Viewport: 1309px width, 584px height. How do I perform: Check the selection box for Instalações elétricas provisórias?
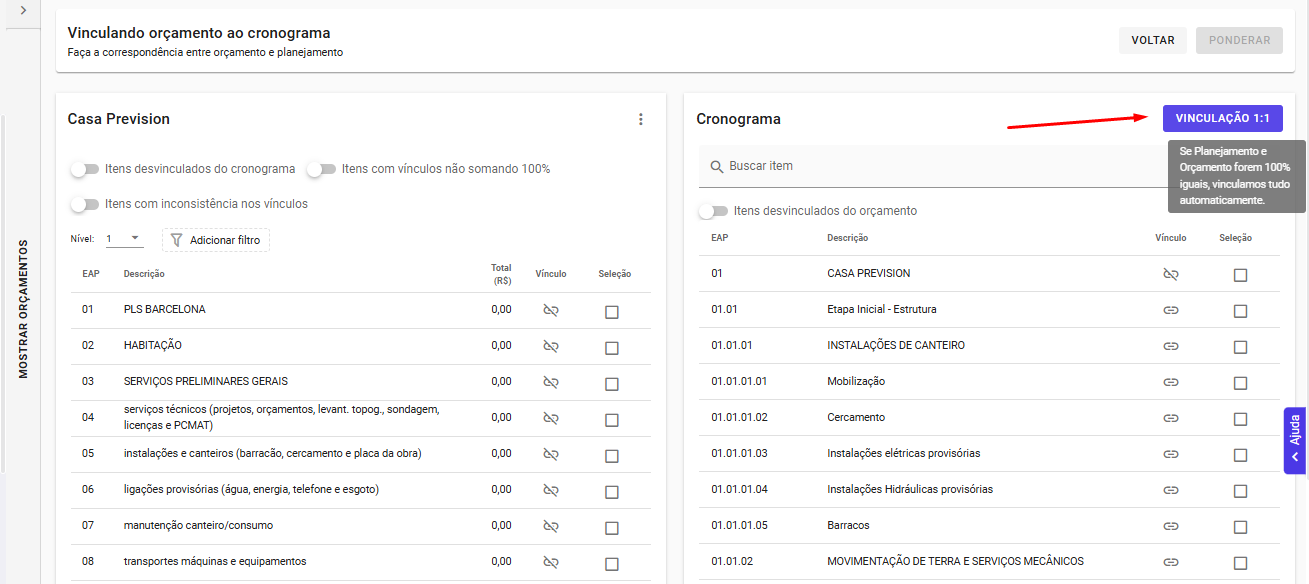pos(1240,455)
